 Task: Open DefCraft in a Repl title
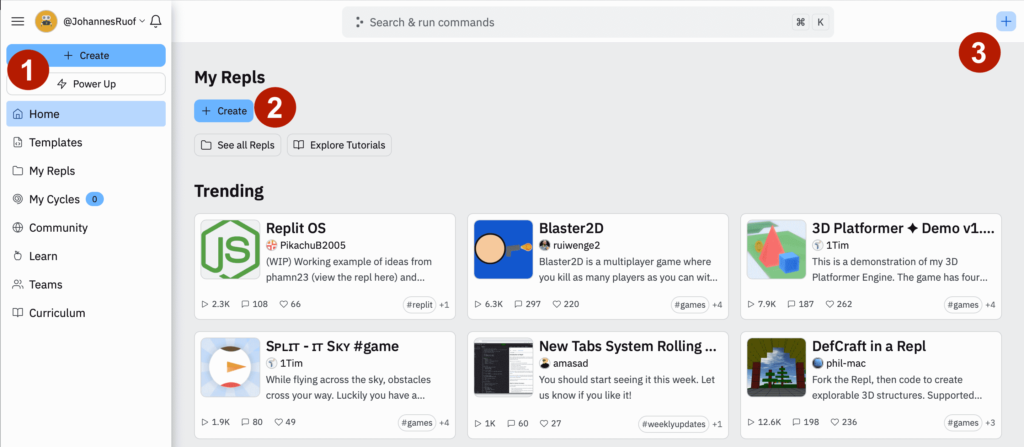click(x=869, y=346)
